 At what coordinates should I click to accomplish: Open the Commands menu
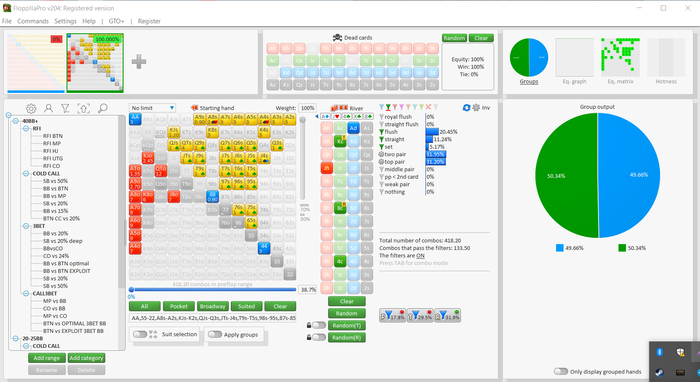tap(33, 21)
